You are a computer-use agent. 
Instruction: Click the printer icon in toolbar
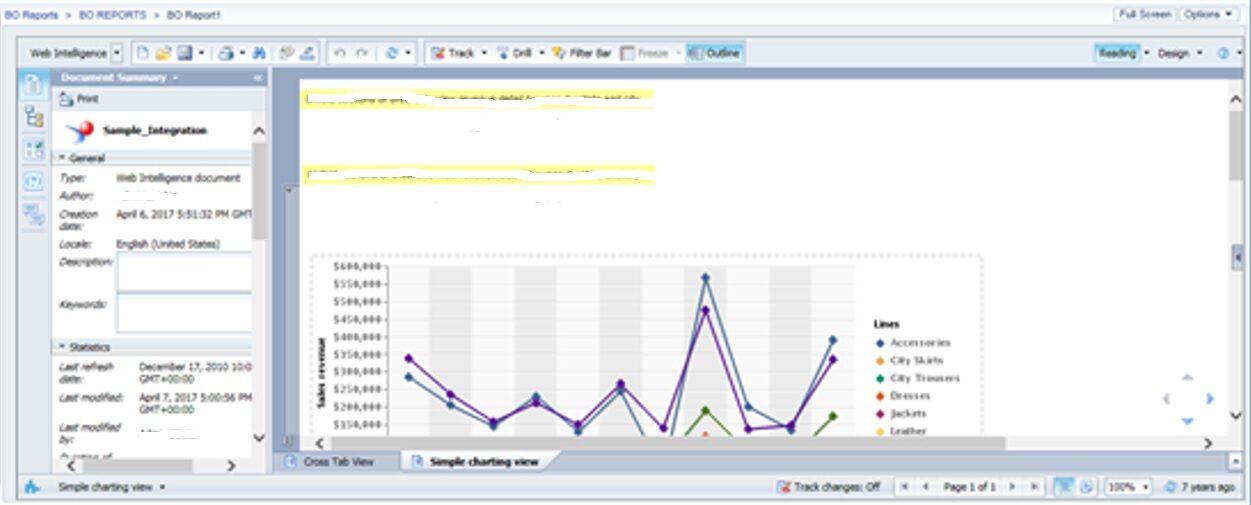pos(226,53)
